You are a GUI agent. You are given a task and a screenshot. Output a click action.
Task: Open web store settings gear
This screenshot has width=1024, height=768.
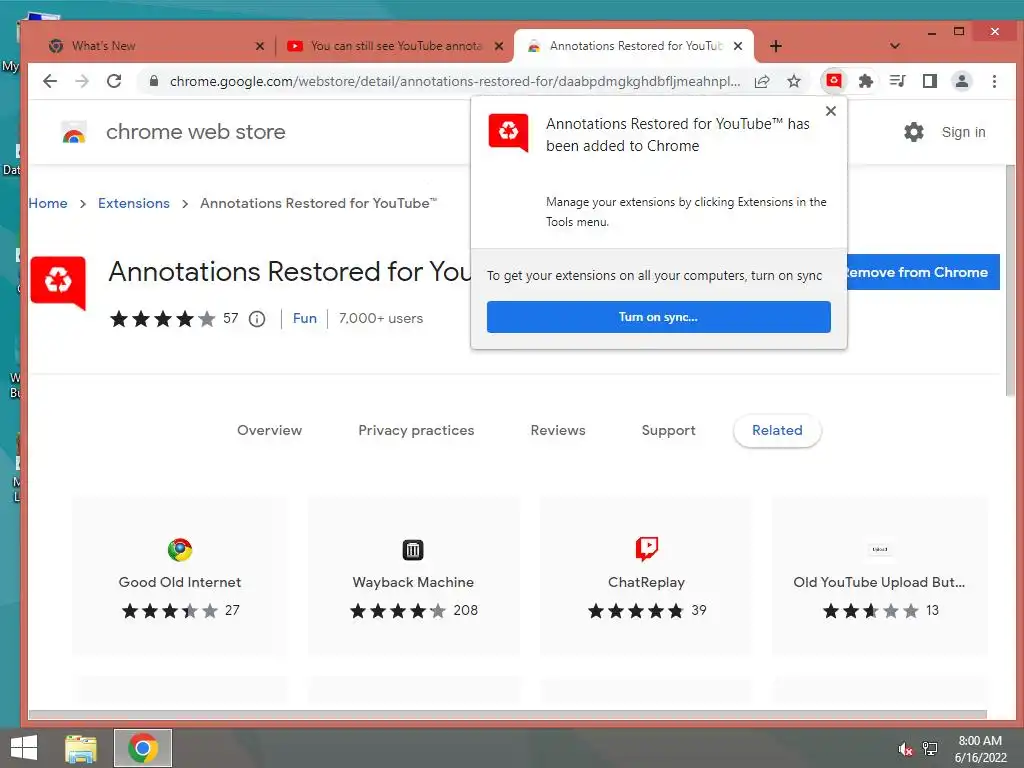pyautogui.click(x=914, y=132)
